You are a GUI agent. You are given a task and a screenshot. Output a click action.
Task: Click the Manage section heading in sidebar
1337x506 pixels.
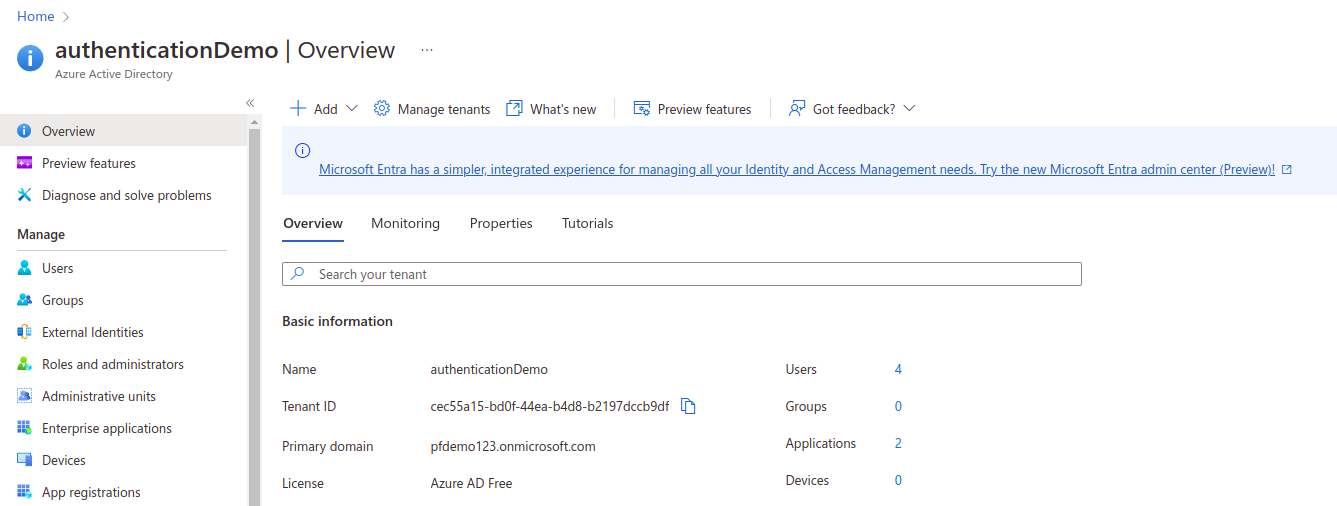click(41, 234)
